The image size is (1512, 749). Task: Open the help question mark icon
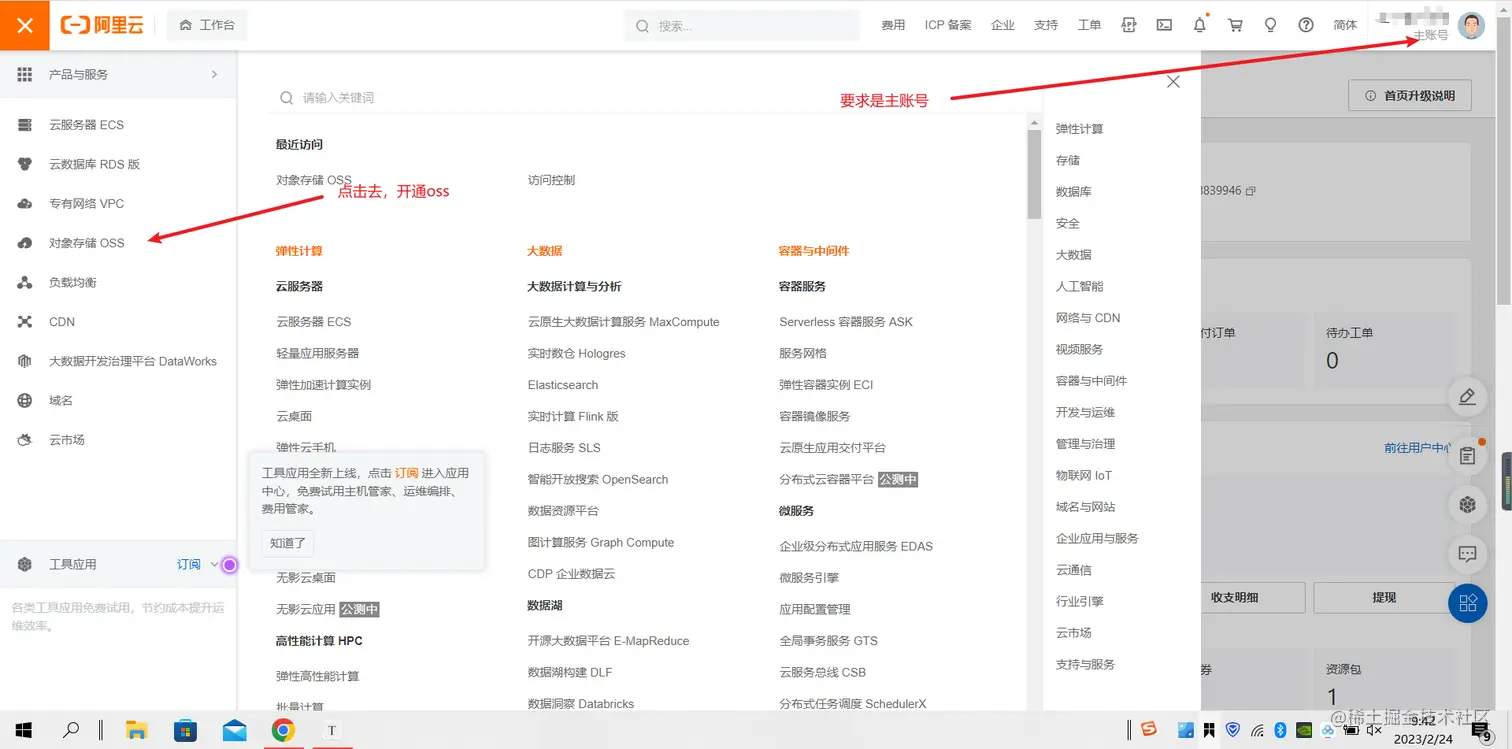click(x=1306, y=25)
